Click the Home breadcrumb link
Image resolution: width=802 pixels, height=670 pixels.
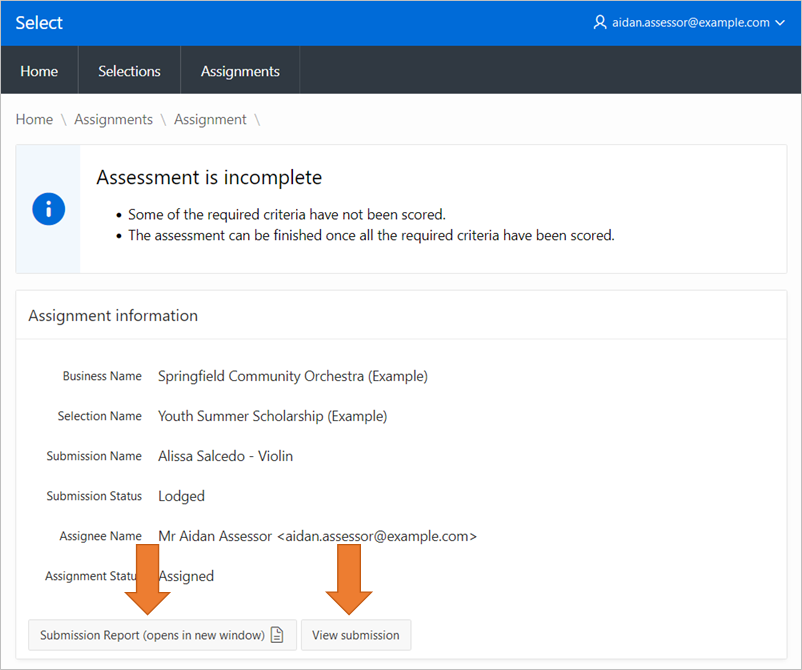coord(34,119)
